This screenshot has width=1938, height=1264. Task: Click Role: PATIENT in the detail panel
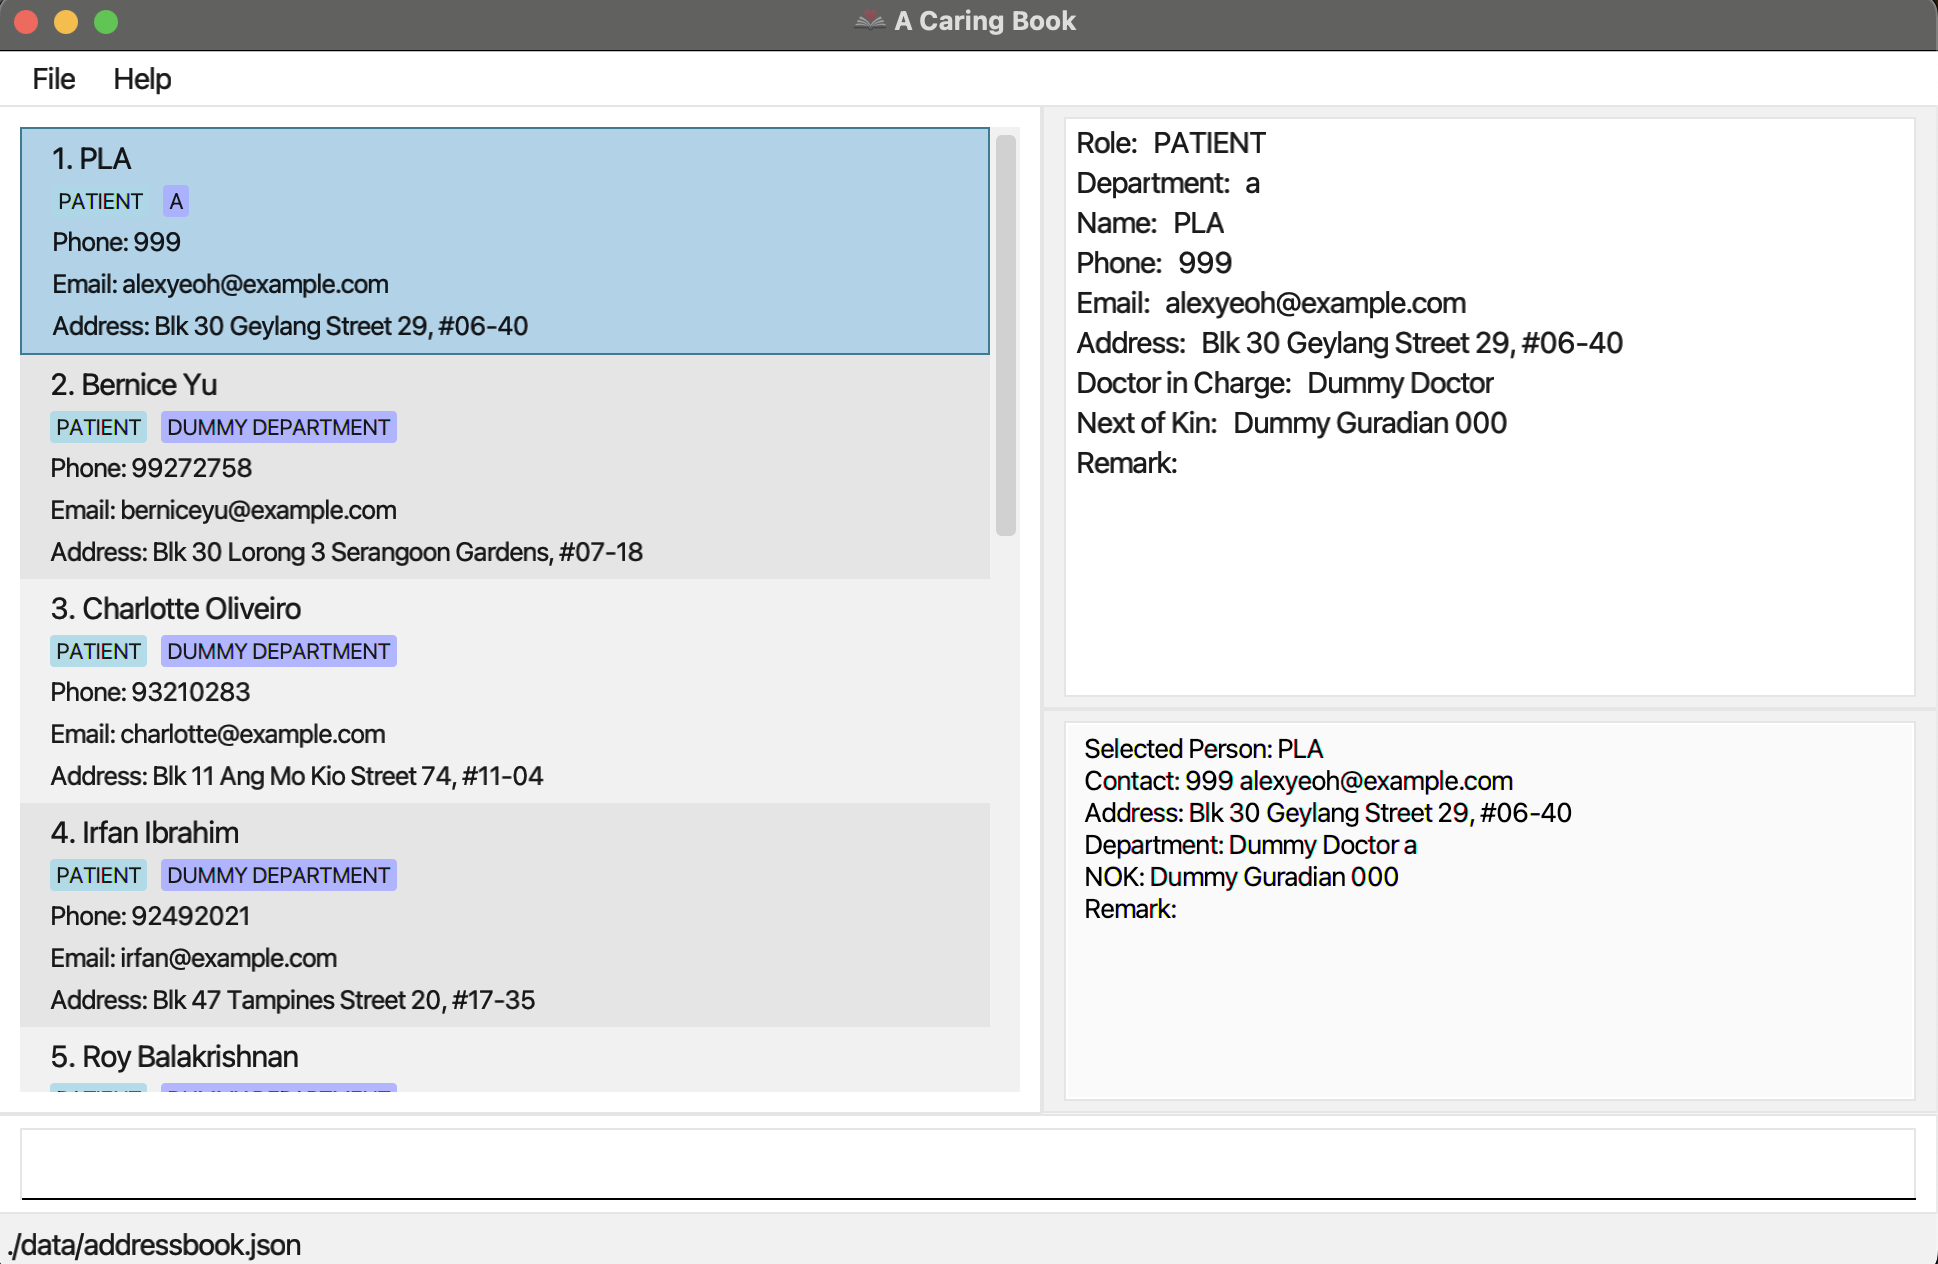click(x=1171, y=143)
